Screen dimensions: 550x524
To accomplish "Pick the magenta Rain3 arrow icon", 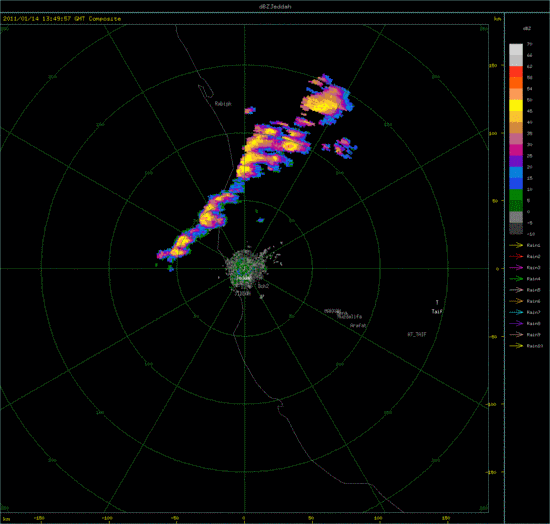I will [x=516, y=268].
